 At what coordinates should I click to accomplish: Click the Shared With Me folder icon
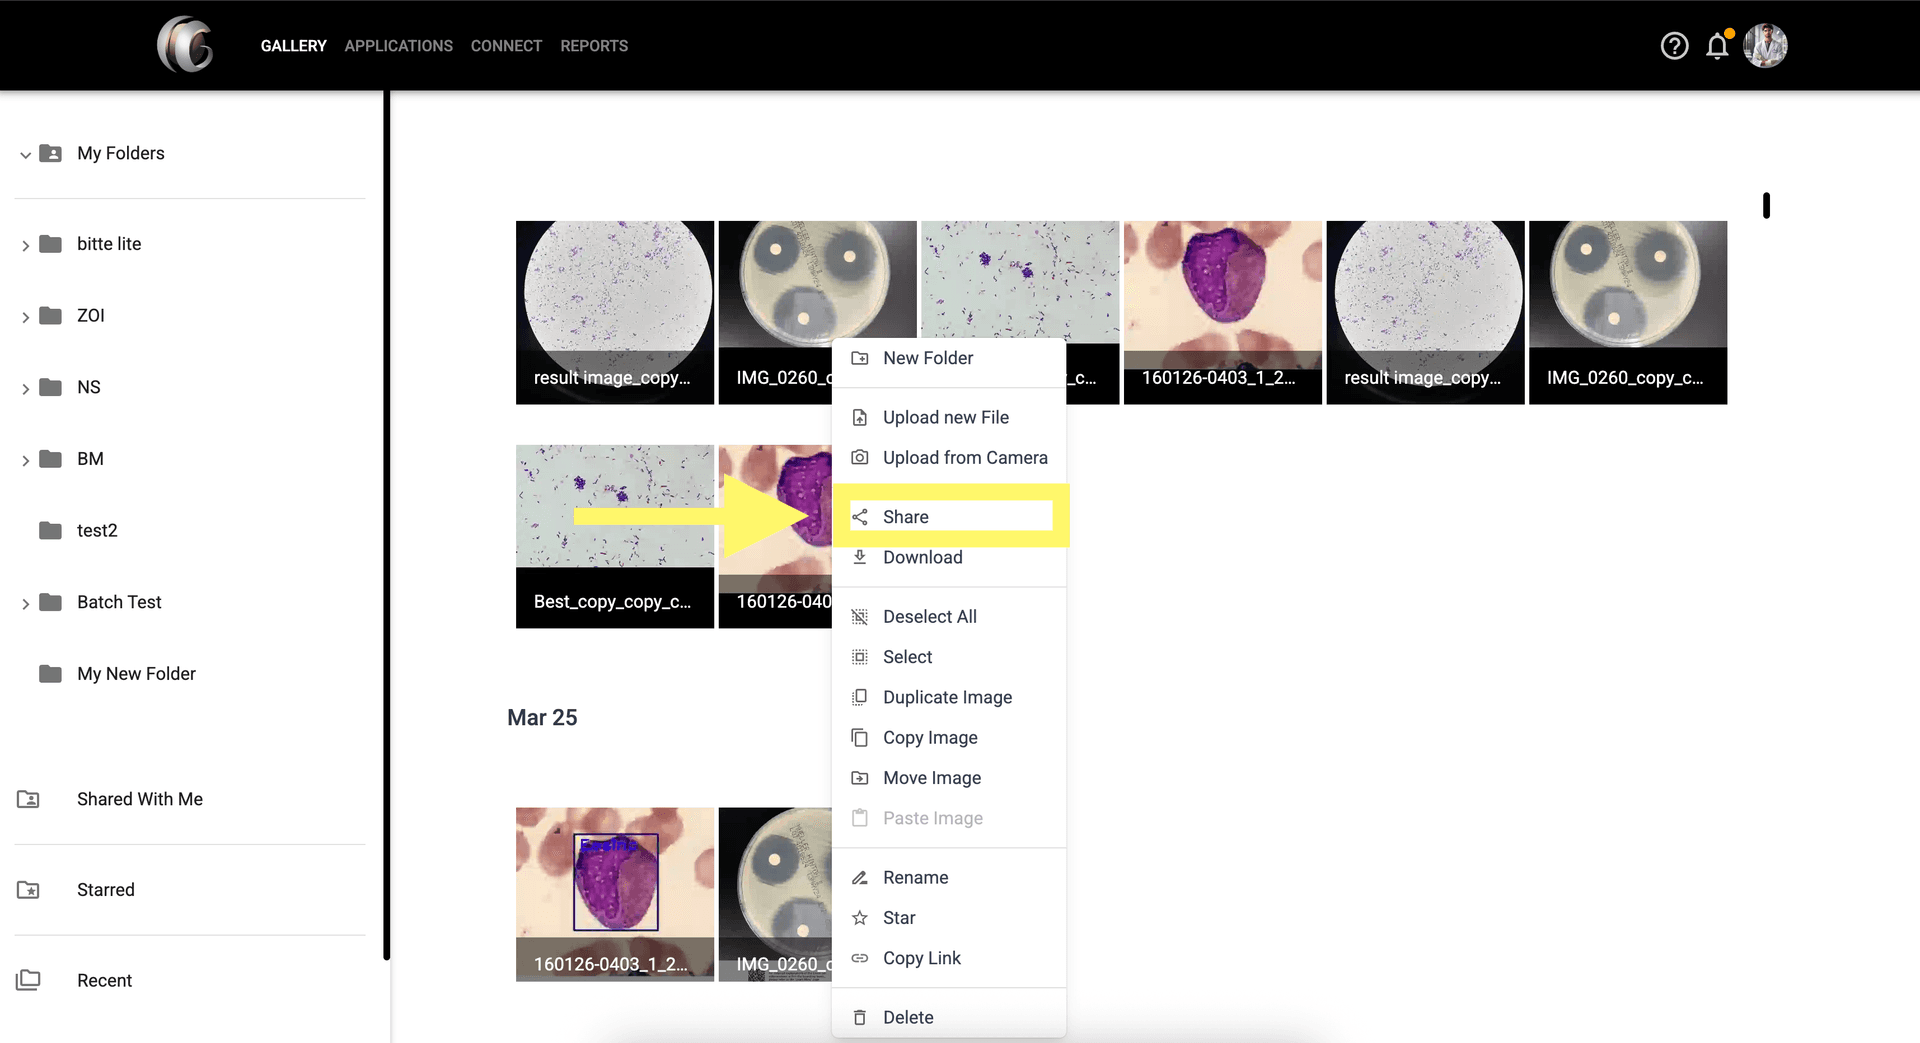28,799
